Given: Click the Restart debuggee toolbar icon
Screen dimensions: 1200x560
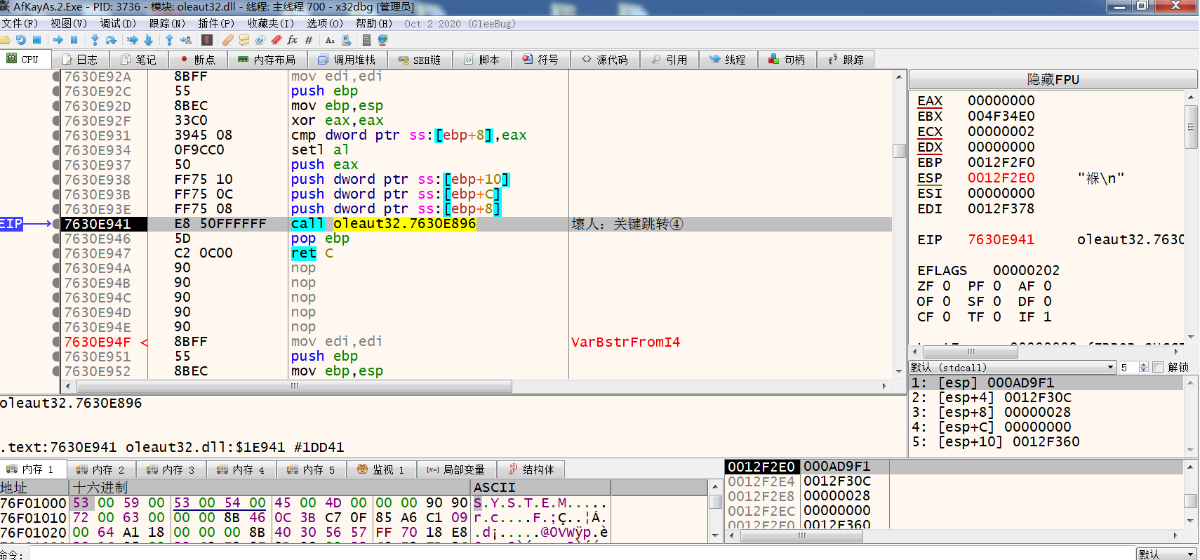Looking at the screenshot, I should tap(21, 40).
